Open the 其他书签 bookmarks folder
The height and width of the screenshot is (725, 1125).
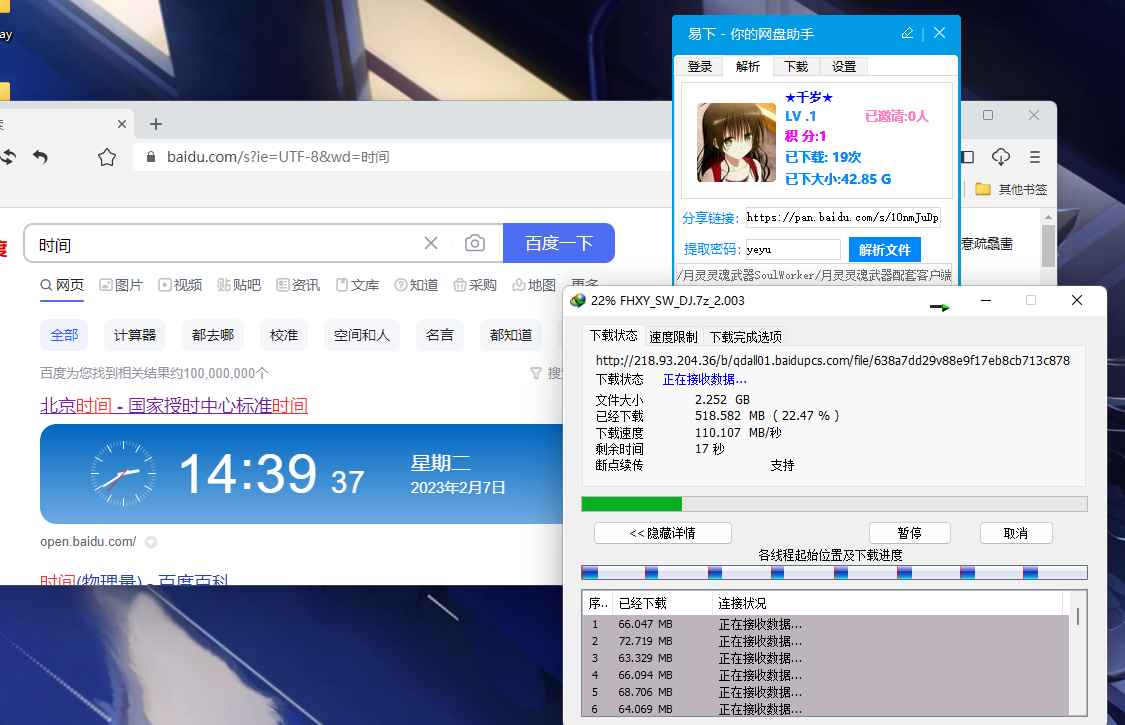pyautogui.click(x=1012, y=190)
